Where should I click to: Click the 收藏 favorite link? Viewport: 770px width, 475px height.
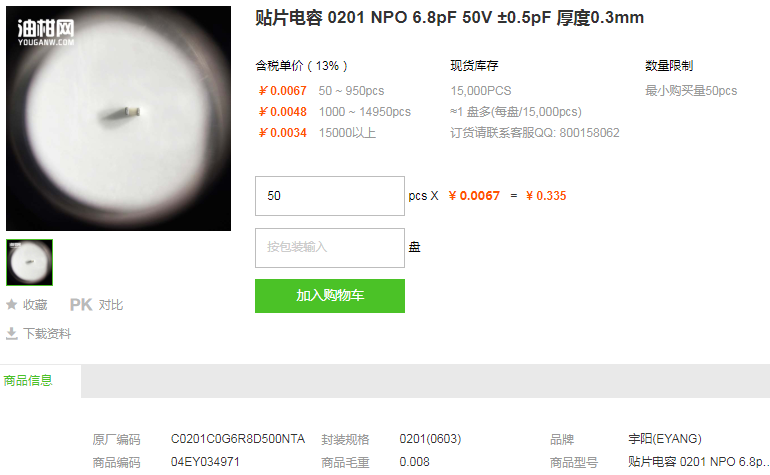[x=35, y=305]
